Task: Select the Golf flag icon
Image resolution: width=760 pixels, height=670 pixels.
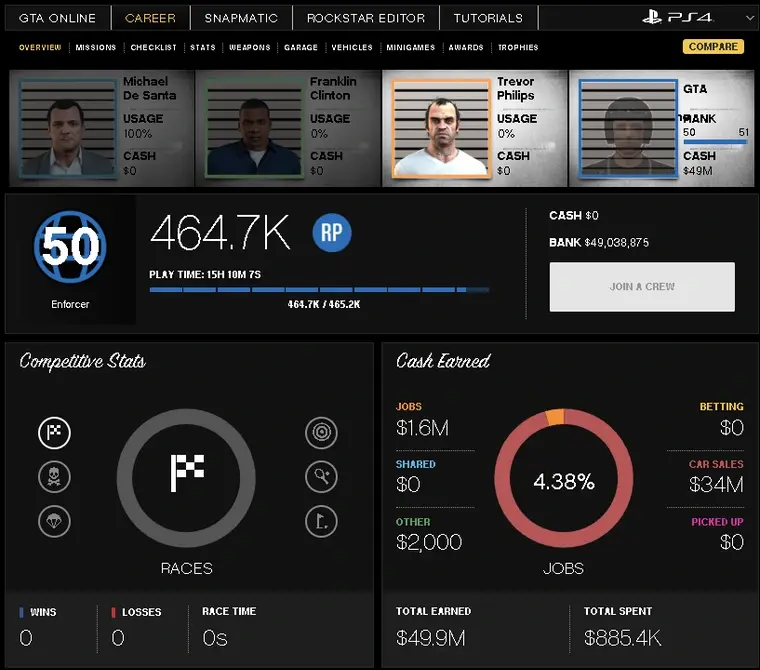Action: tap(321, 521)
